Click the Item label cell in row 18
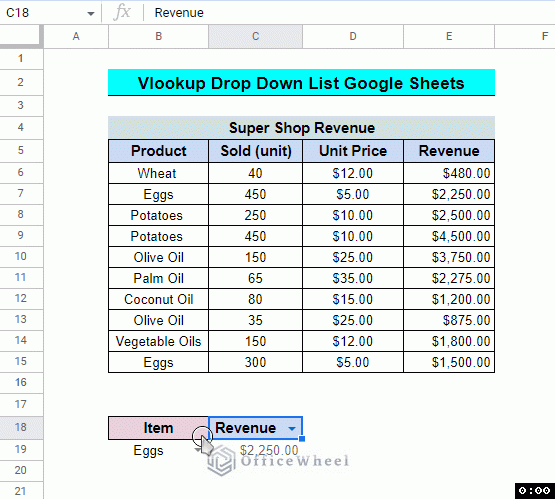This screenshot has width=555, height=499. coord(158,428)
